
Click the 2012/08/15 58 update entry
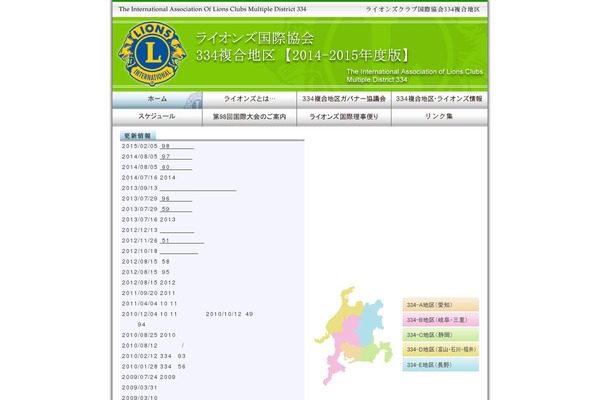click(x=145, y=262)
